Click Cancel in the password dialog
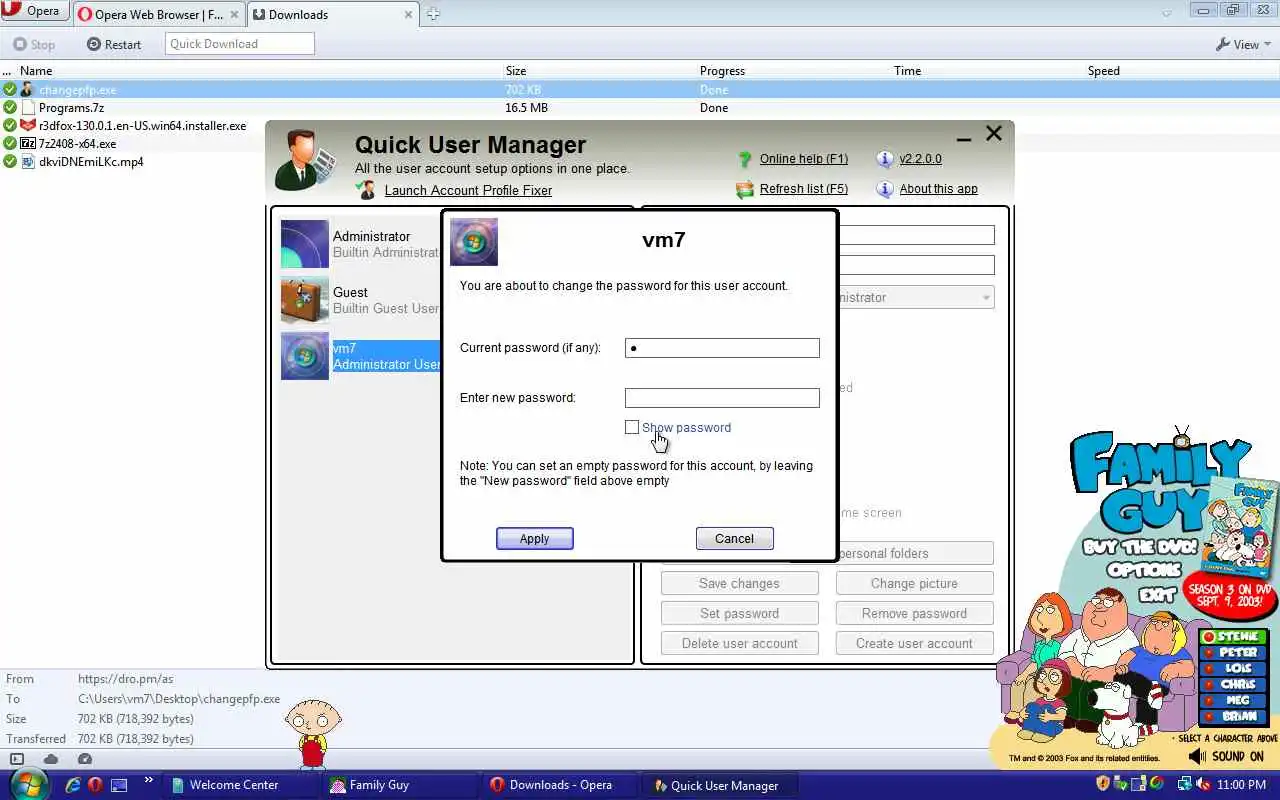Screen dimensions: 1280x800 [734, 538]
